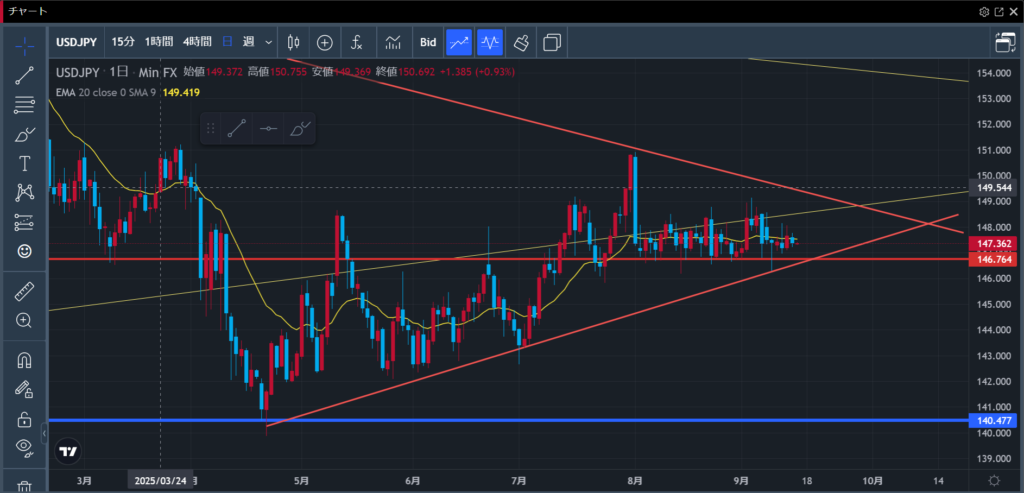Screen dimensions: 1024x493
Task: Activate the zoom in tool
Action: coord(24,320)
